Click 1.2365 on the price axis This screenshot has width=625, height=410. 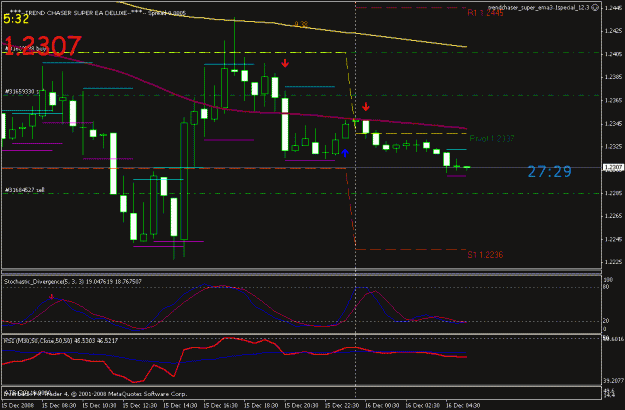(x=613, y=100)
